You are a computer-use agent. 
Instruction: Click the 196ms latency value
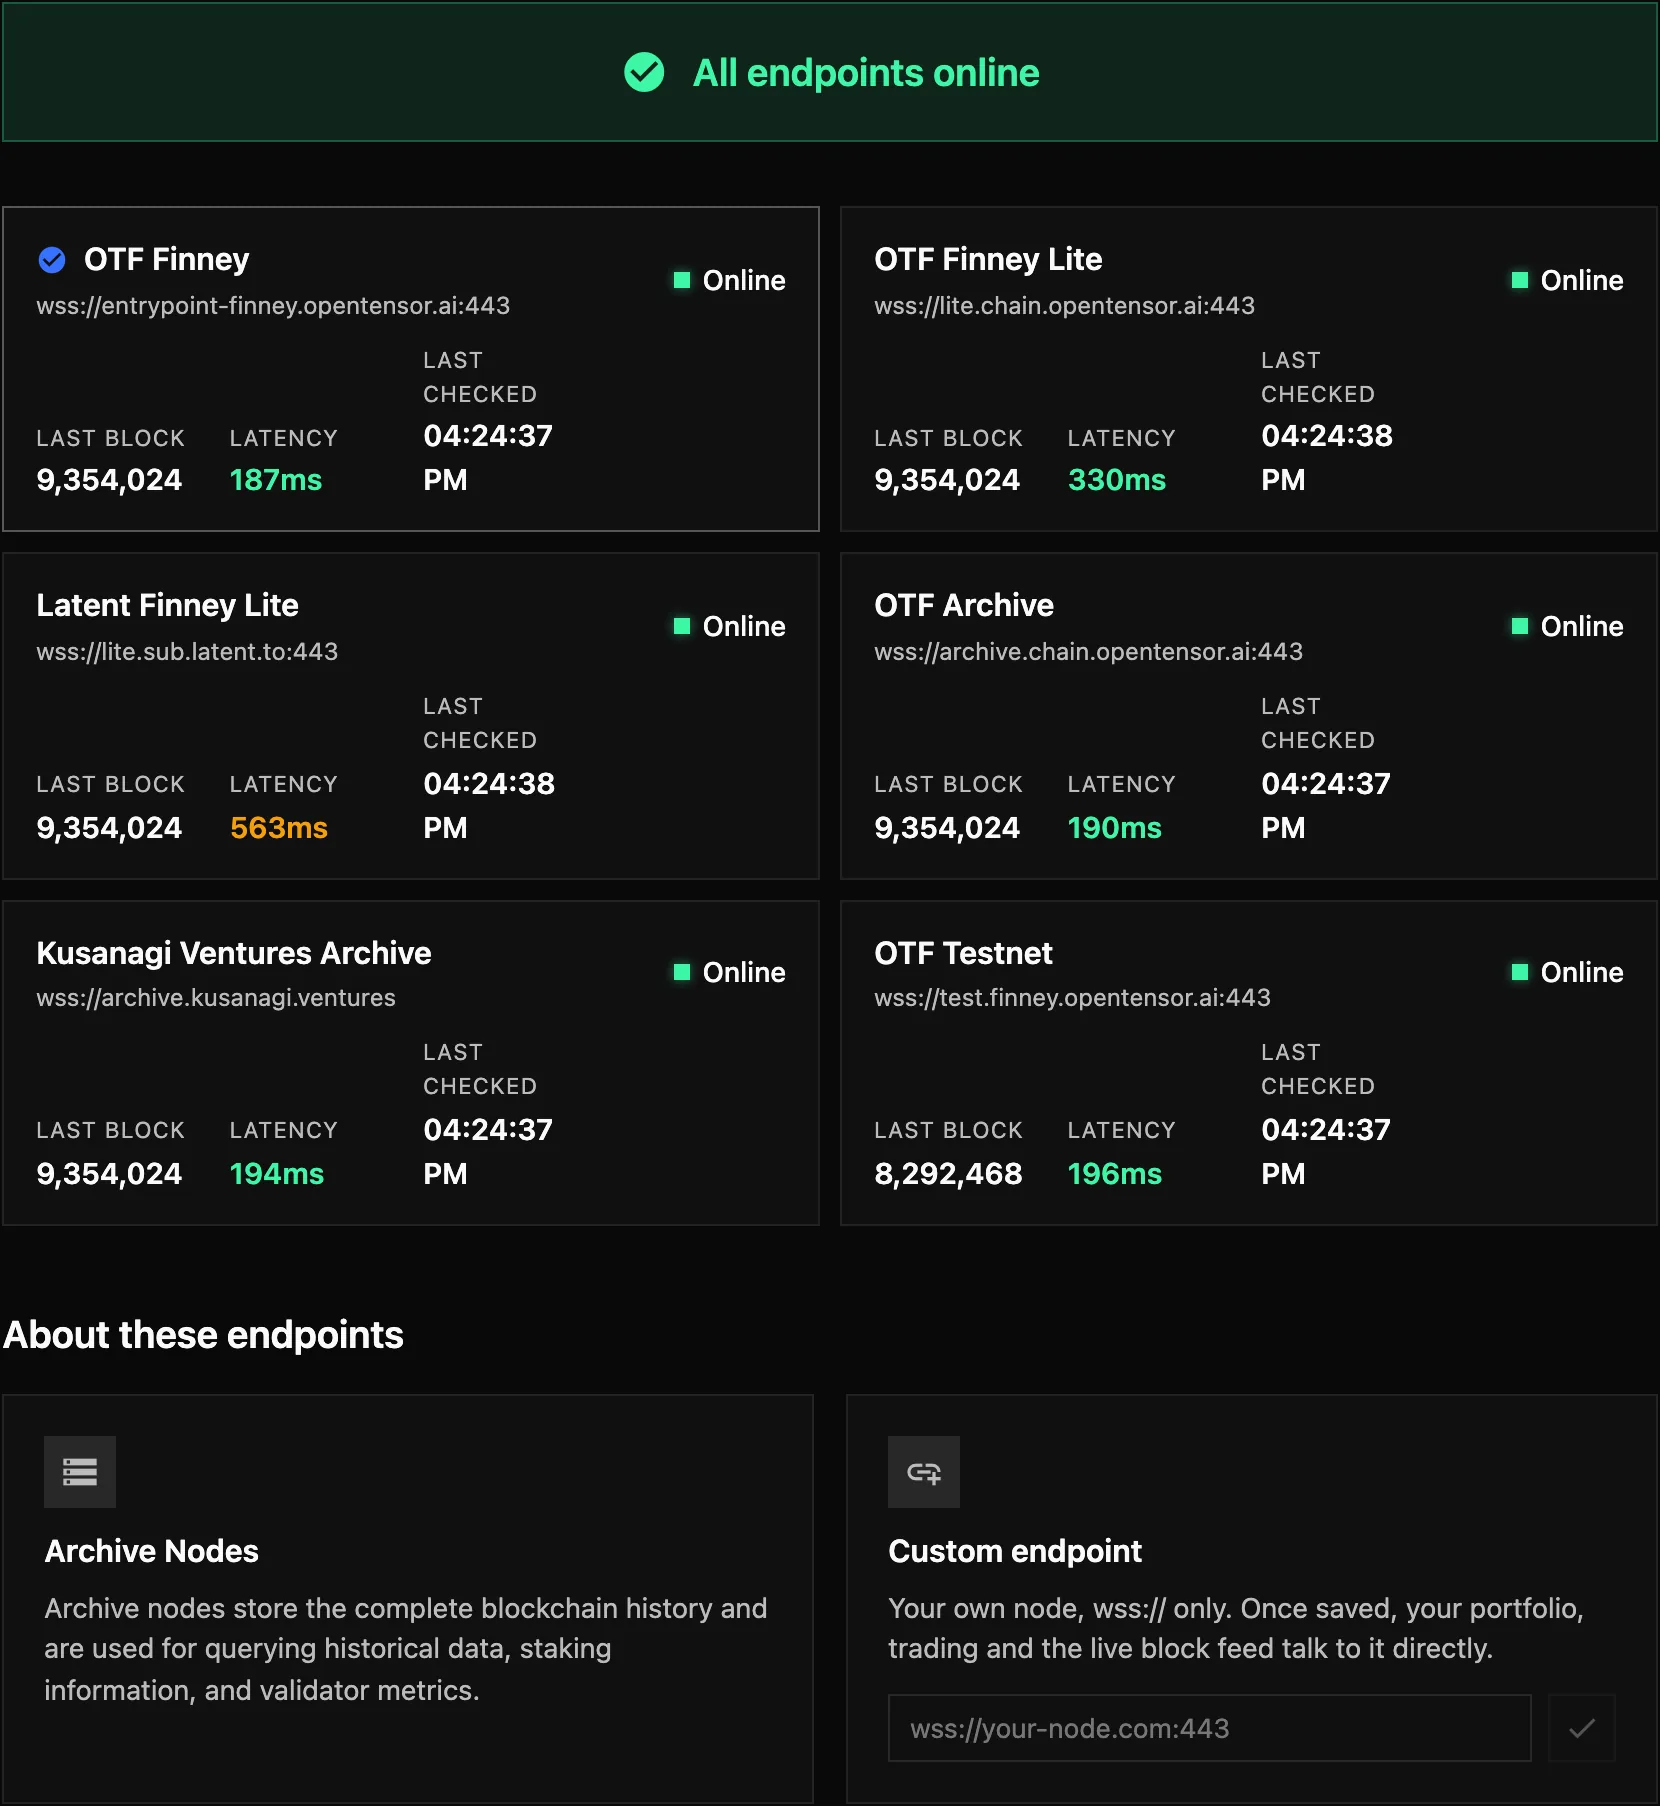(x=1115, y=1174)
